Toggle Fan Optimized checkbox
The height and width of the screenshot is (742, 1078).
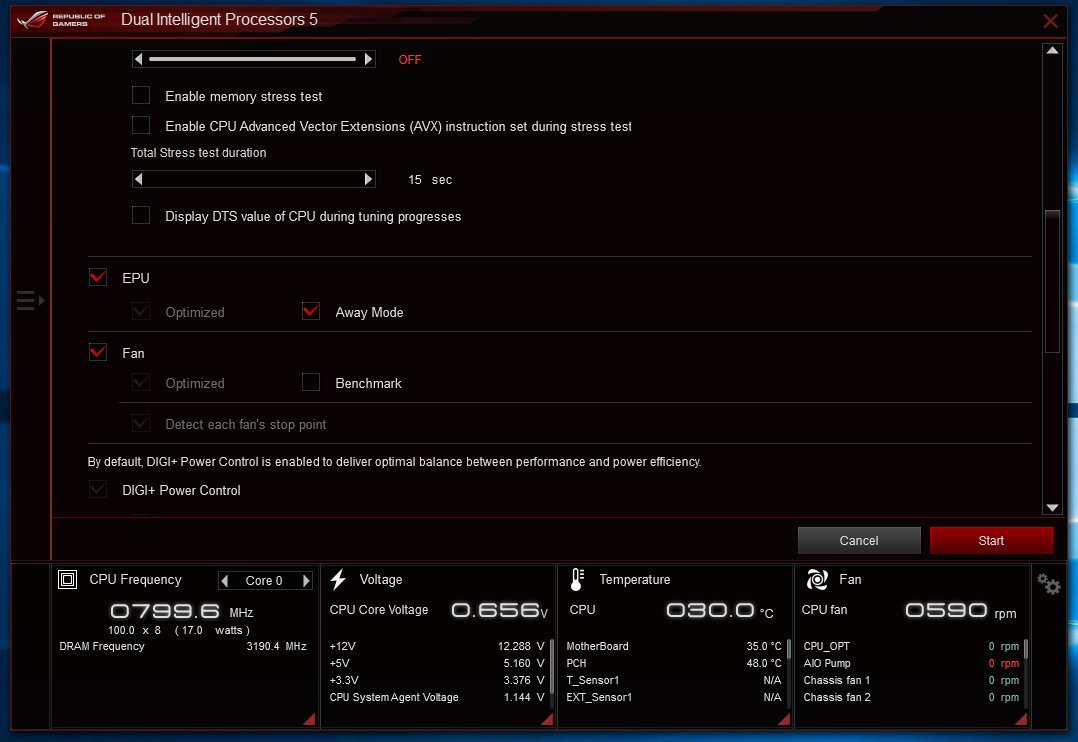coord(141,382)
